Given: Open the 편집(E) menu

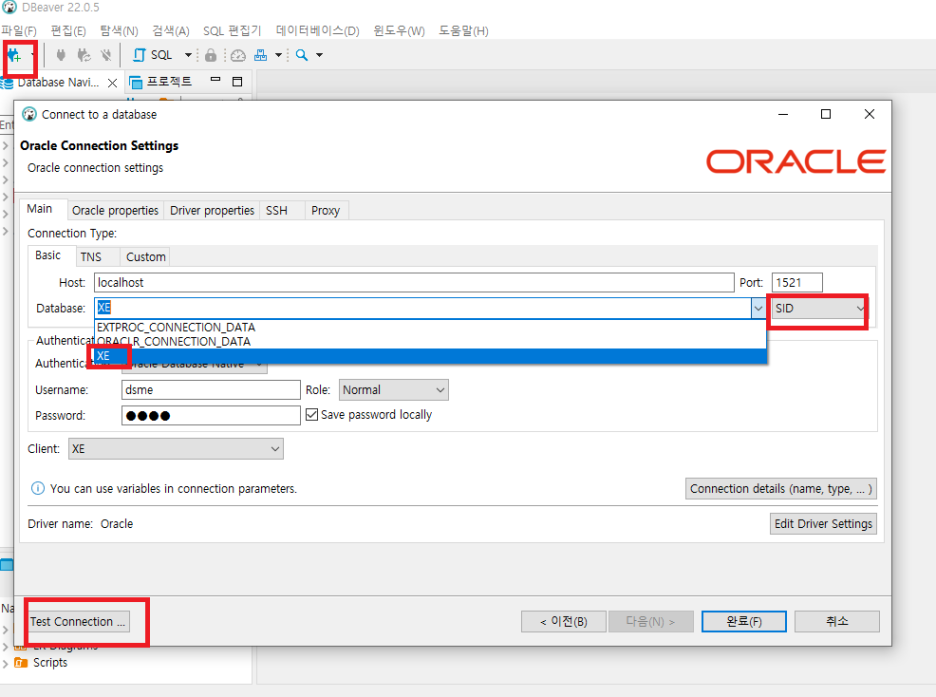Looking at the screenshot, I should click(x=68, y=30).
